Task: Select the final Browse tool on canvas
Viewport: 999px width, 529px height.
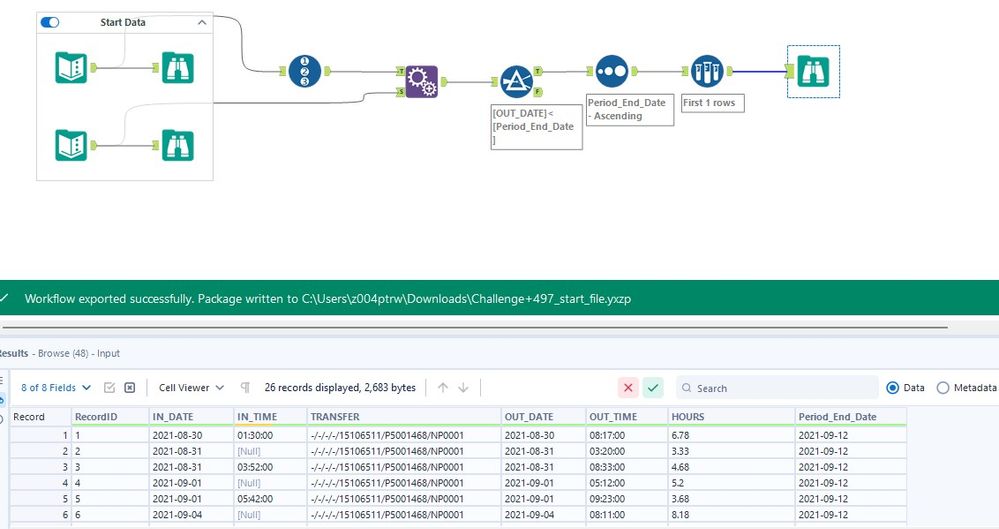Action: click(x=813, y=71)
